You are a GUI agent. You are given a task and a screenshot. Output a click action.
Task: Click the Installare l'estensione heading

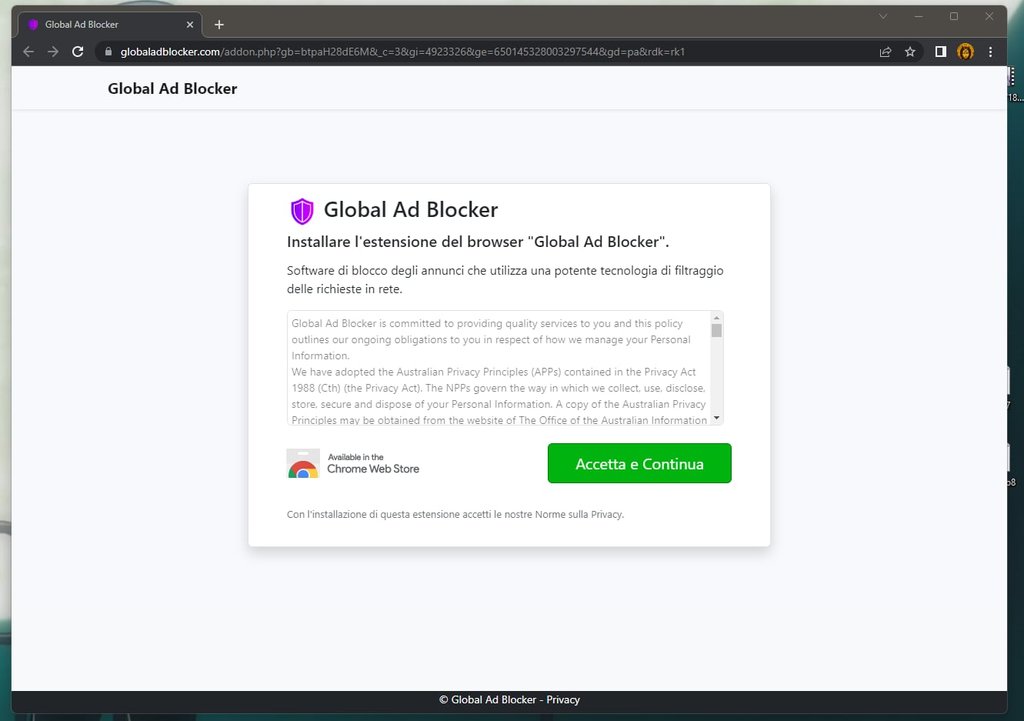pyautogui.click(x=478, y=242)
